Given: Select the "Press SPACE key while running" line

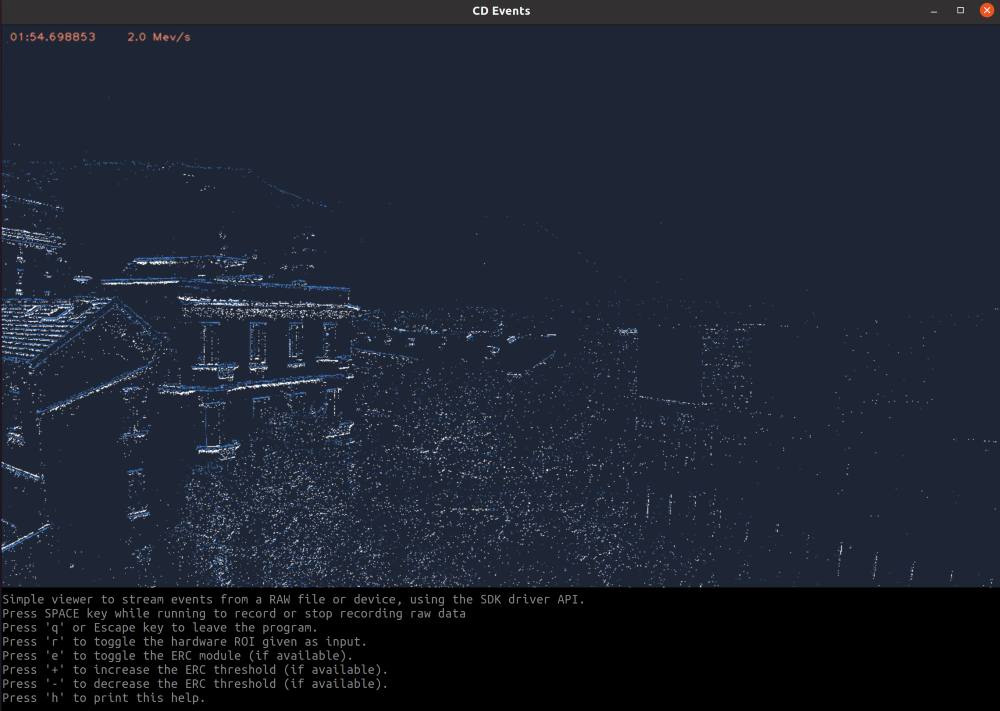Looking at the screenshot, I should pyautogui.click(x=234, y=613).
